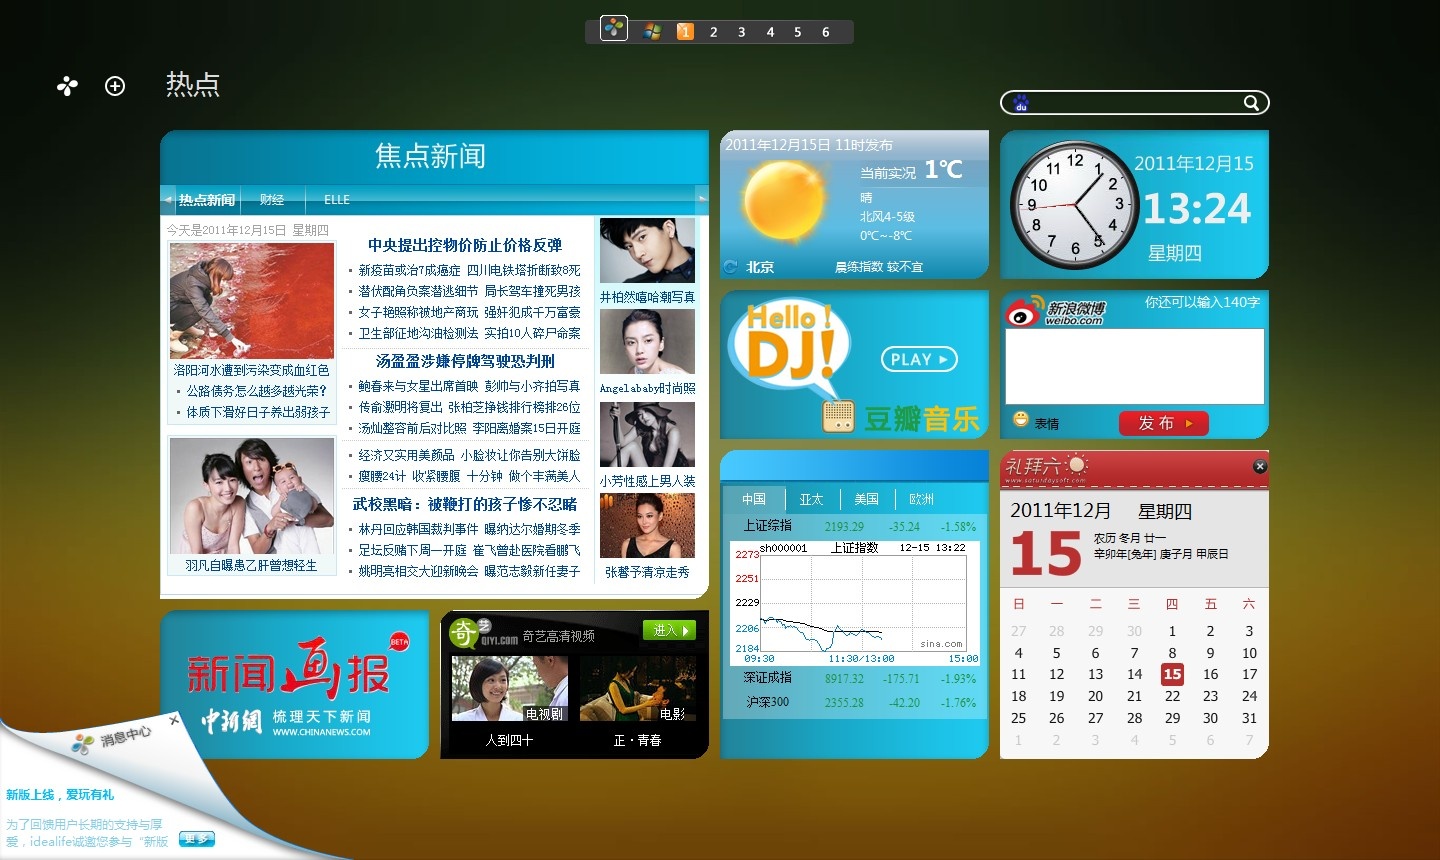This screenshot has height=860, width=1440.
Task: Refresh weather using icon beside 北京
Action: [731, 267]
